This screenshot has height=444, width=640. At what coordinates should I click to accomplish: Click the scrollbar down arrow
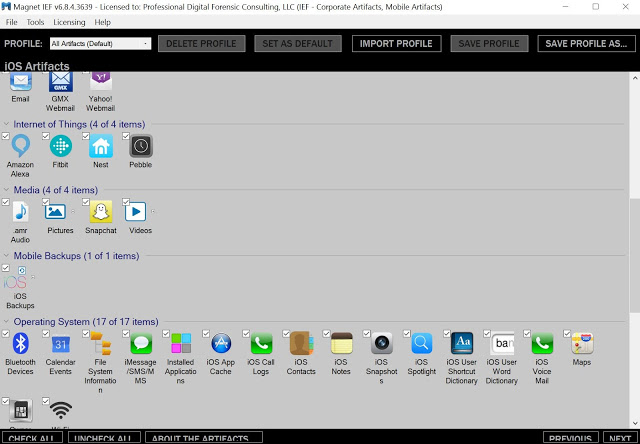pos(635,423)
